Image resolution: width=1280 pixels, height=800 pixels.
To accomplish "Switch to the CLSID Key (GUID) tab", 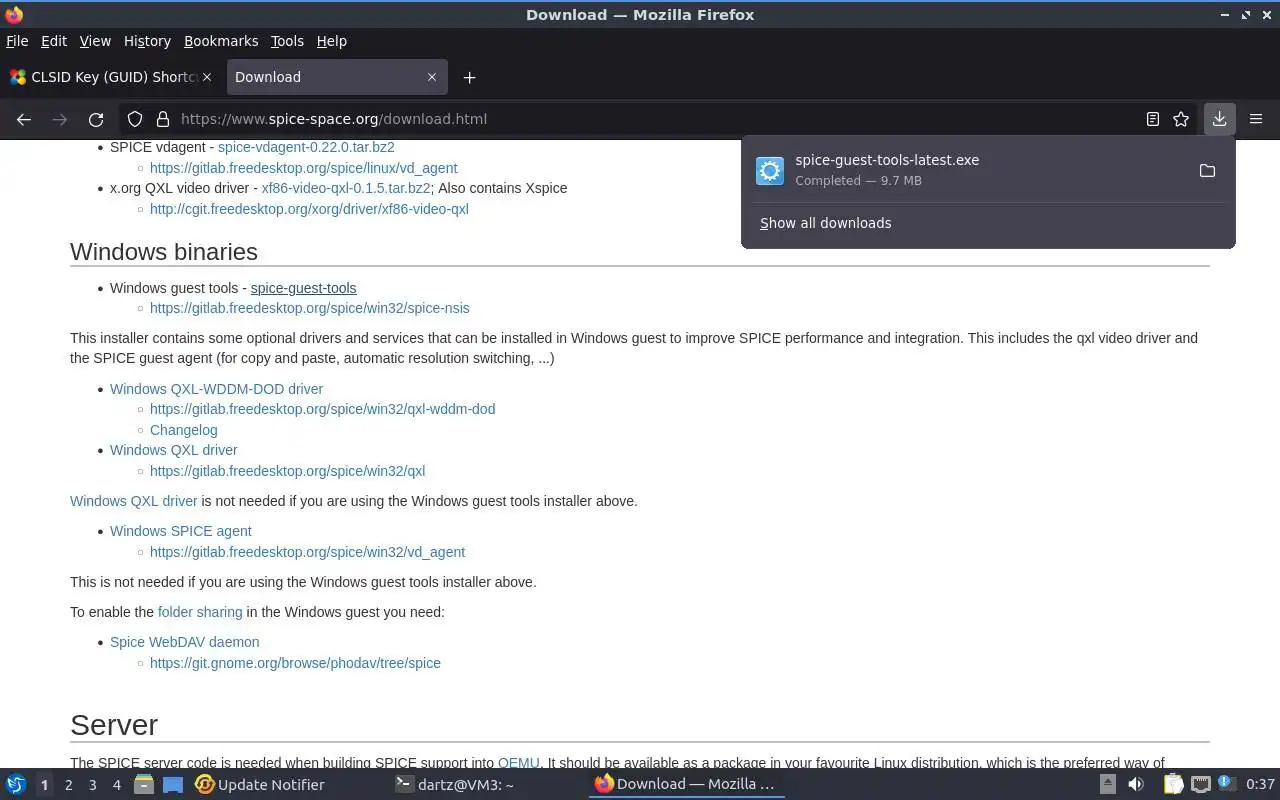I will [110, 77].
